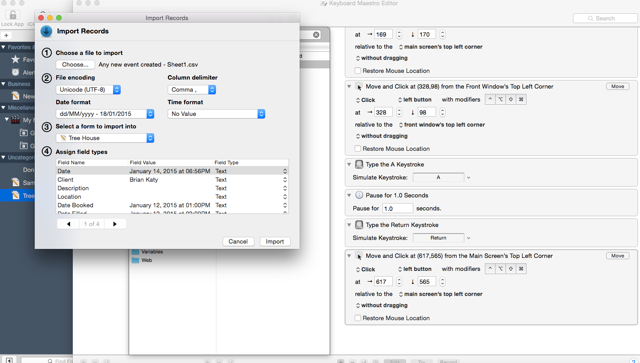Toggle Restore Mouse Location under 169,170 action

click(x=358, y=71)
